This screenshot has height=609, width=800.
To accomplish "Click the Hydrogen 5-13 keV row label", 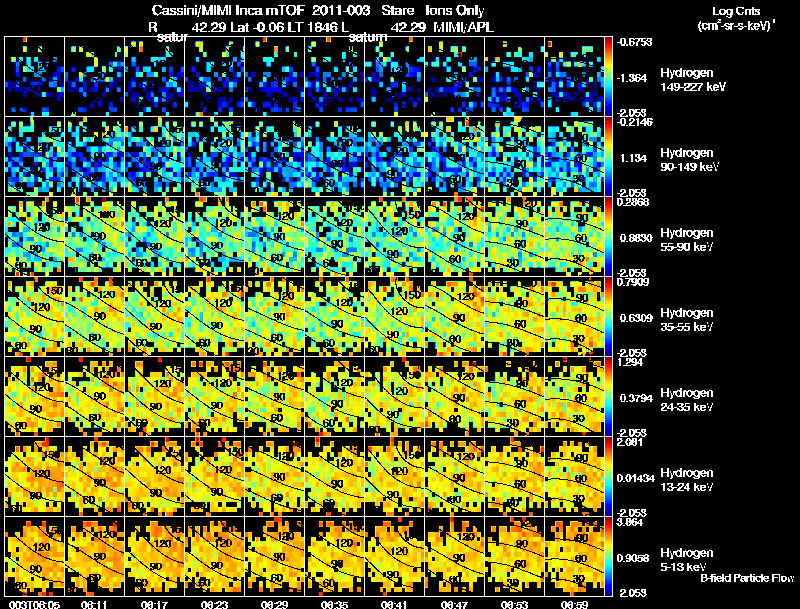I will tap(686, 560).
